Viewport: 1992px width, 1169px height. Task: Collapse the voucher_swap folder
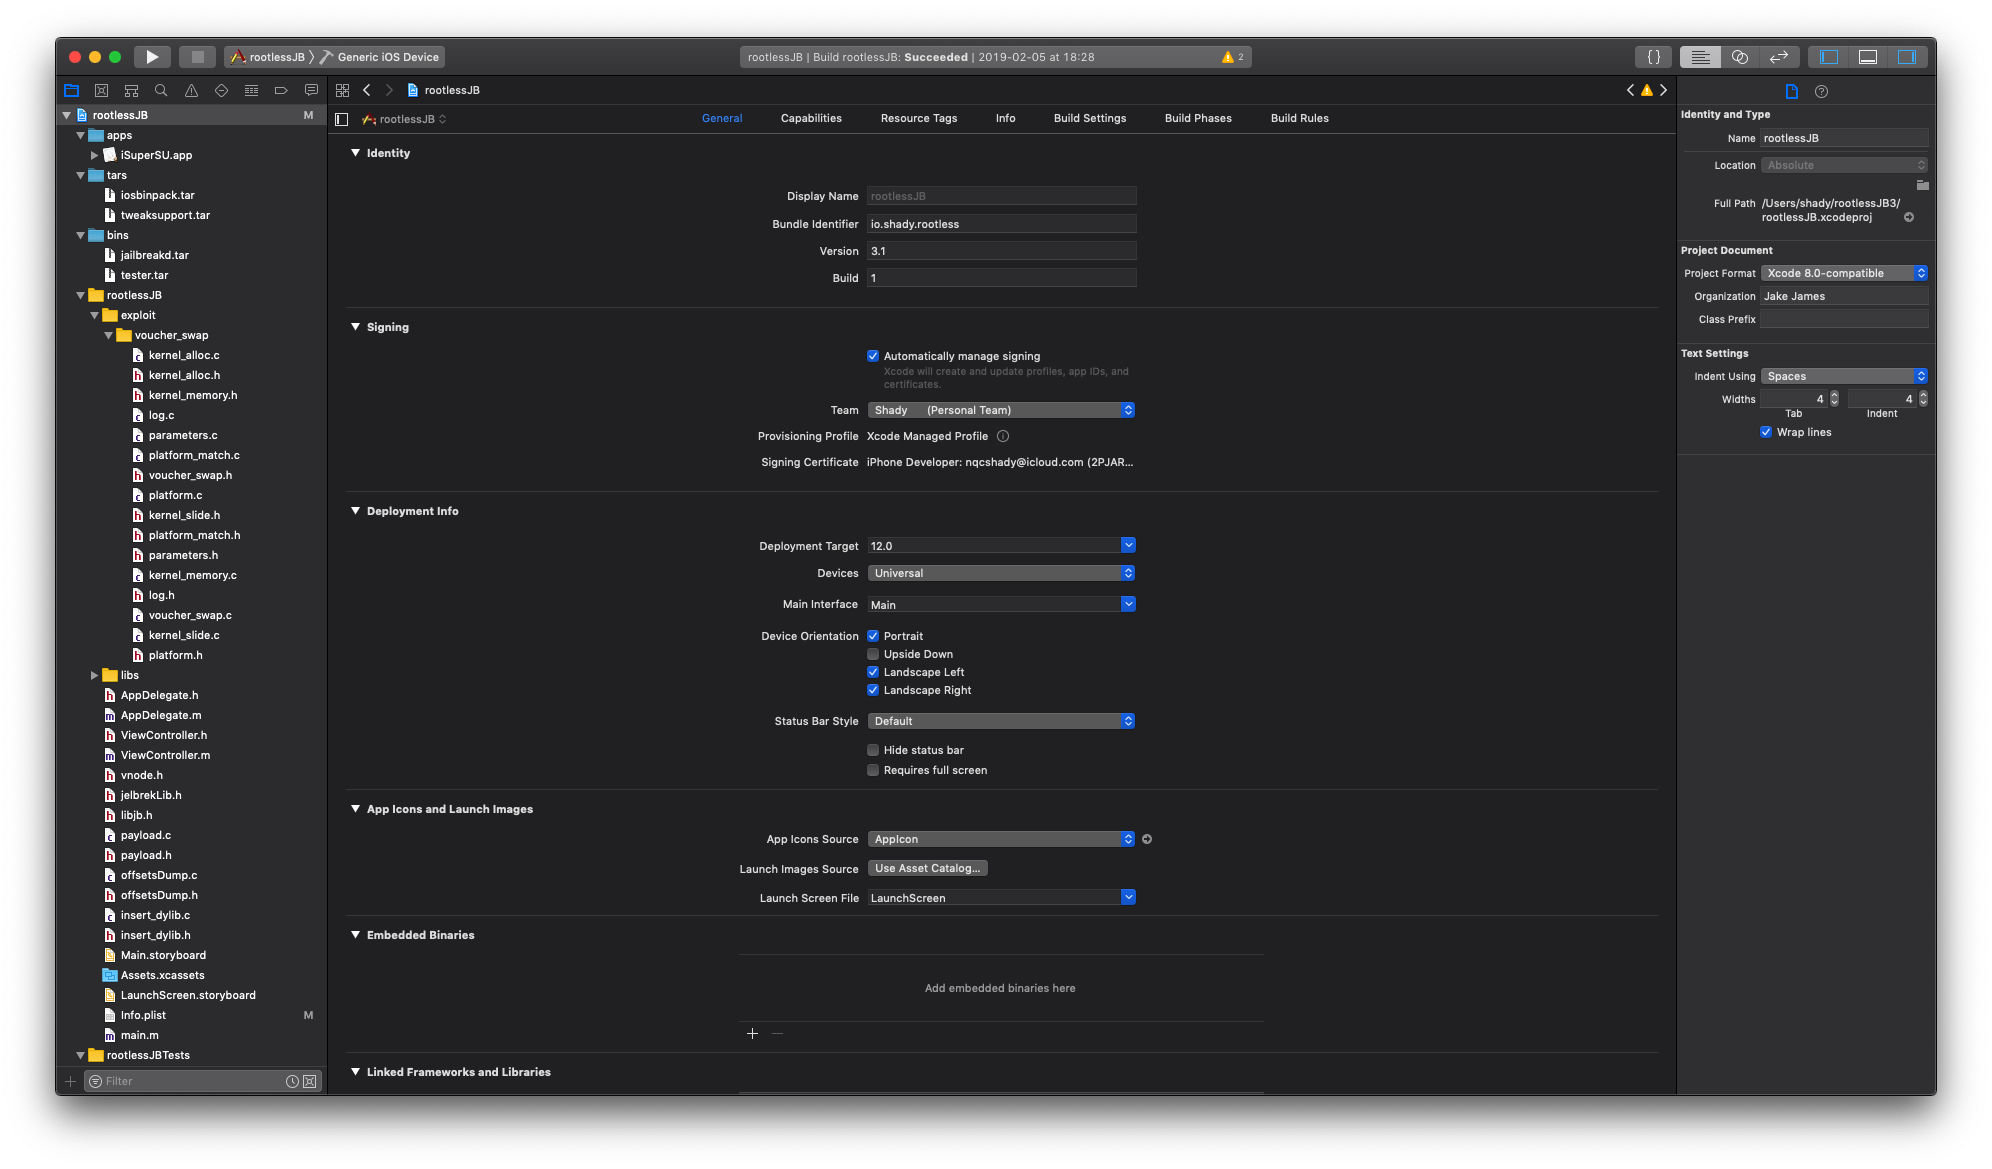[x=109, y=335]
